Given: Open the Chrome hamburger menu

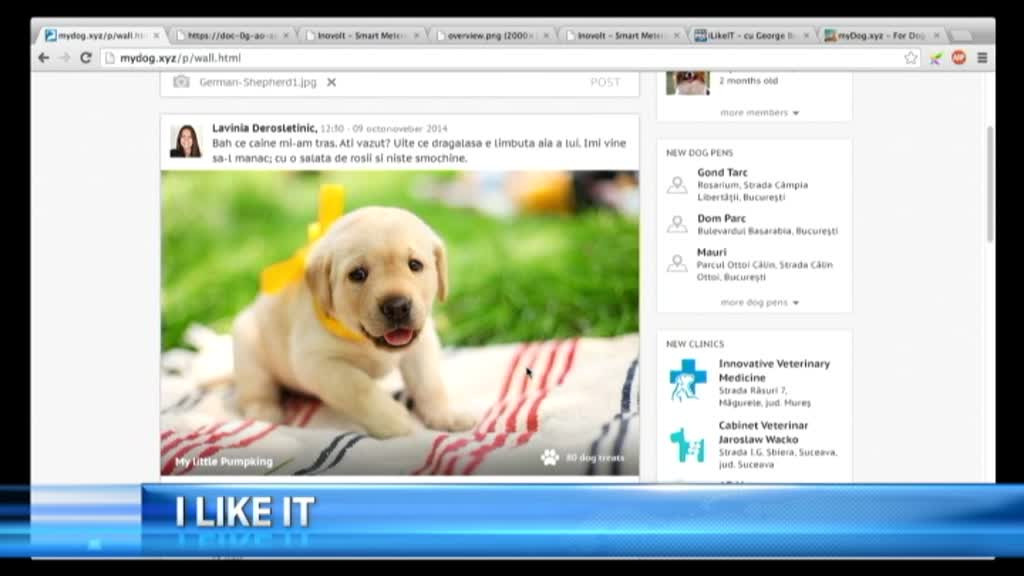Looking at the screenshot, I should pyautogui.click(x=982, y=58).
